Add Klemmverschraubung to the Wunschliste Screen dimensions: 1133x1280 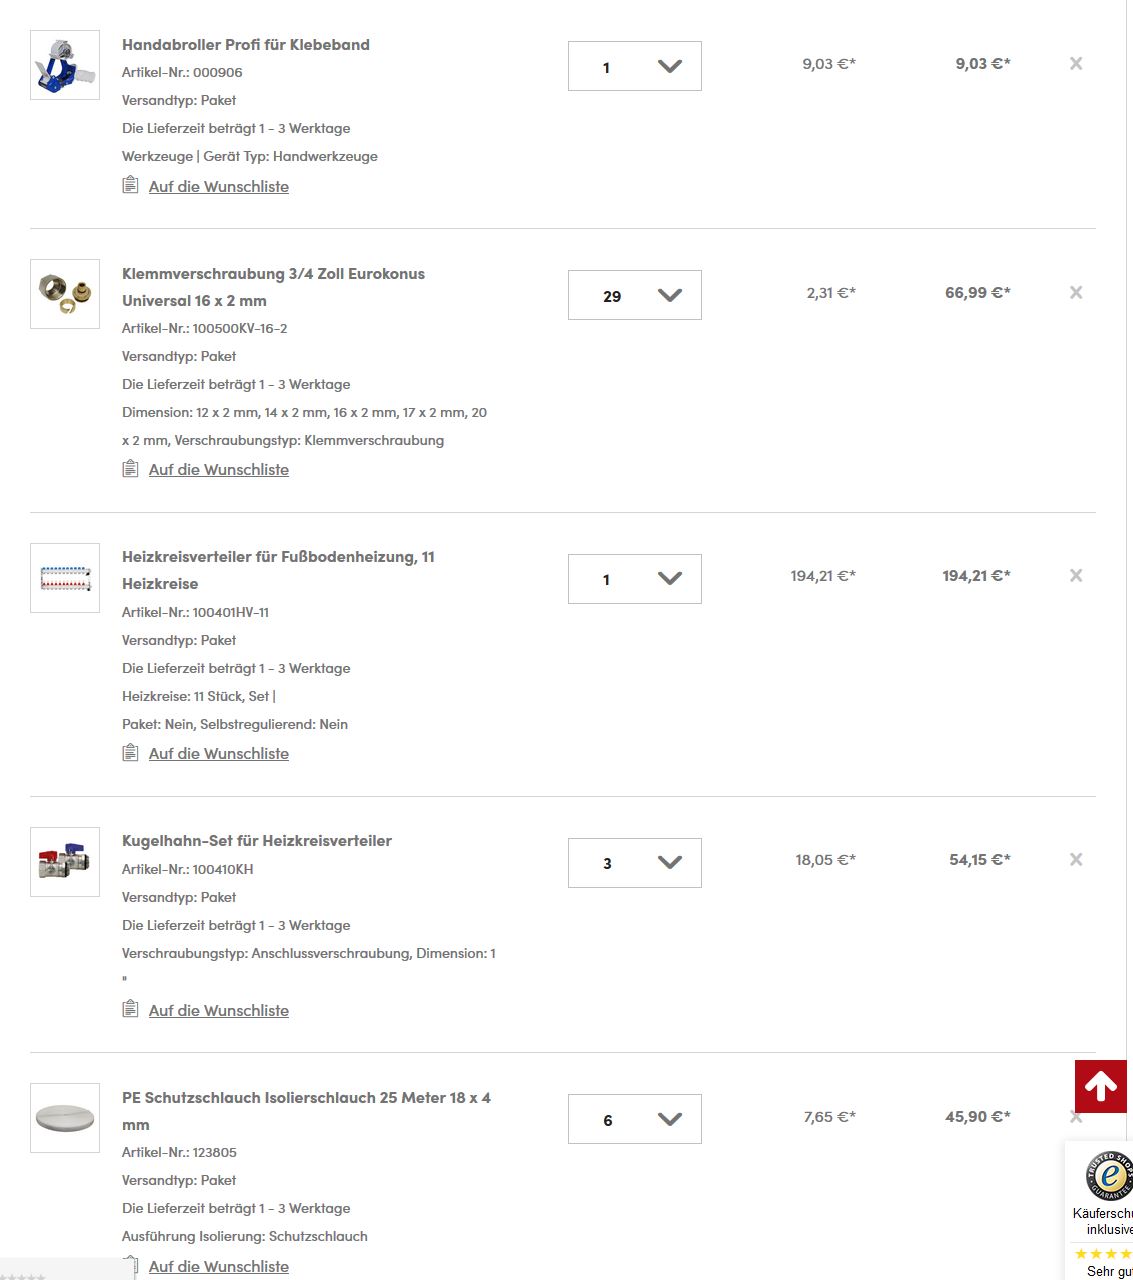click(218, 469)
